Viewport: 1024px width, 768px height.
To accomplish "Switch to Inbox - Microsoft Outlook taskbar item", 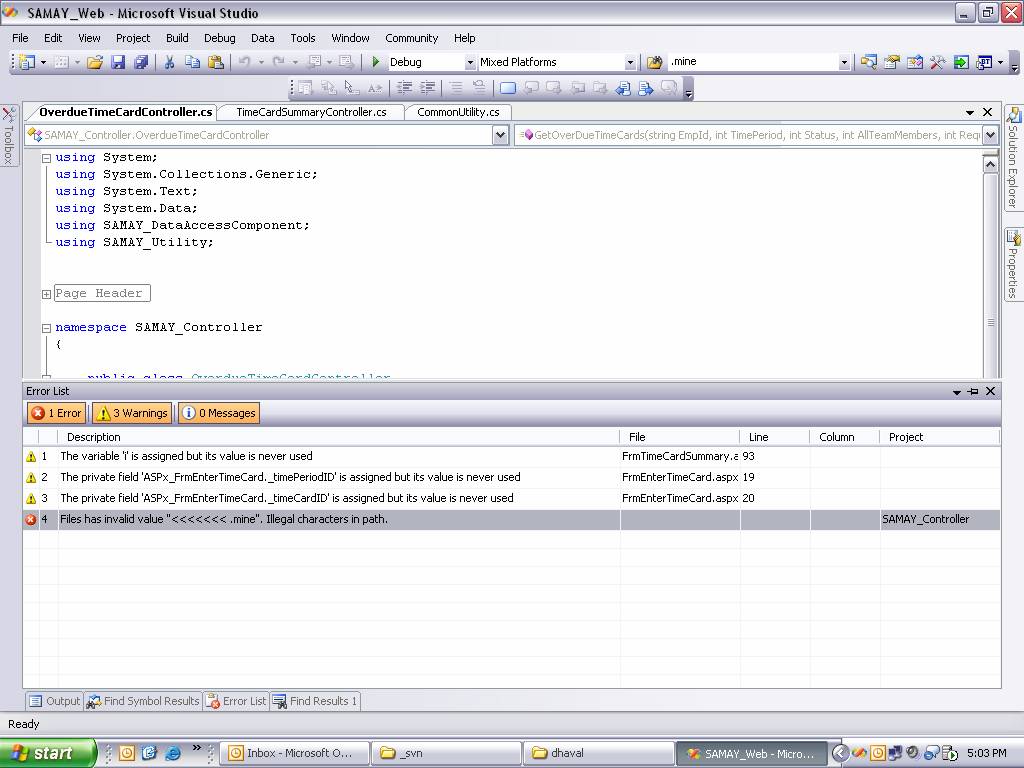I will 295,753.
